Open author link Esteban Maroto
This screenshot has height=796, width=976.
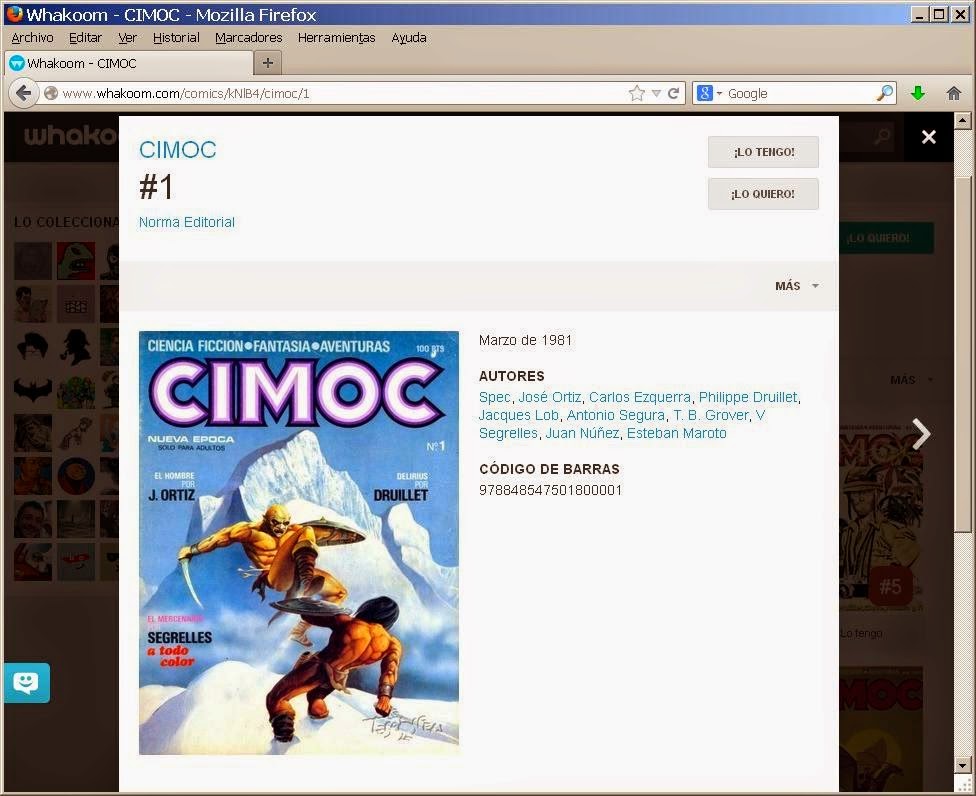pyautogui.click(x=677, y=433)
